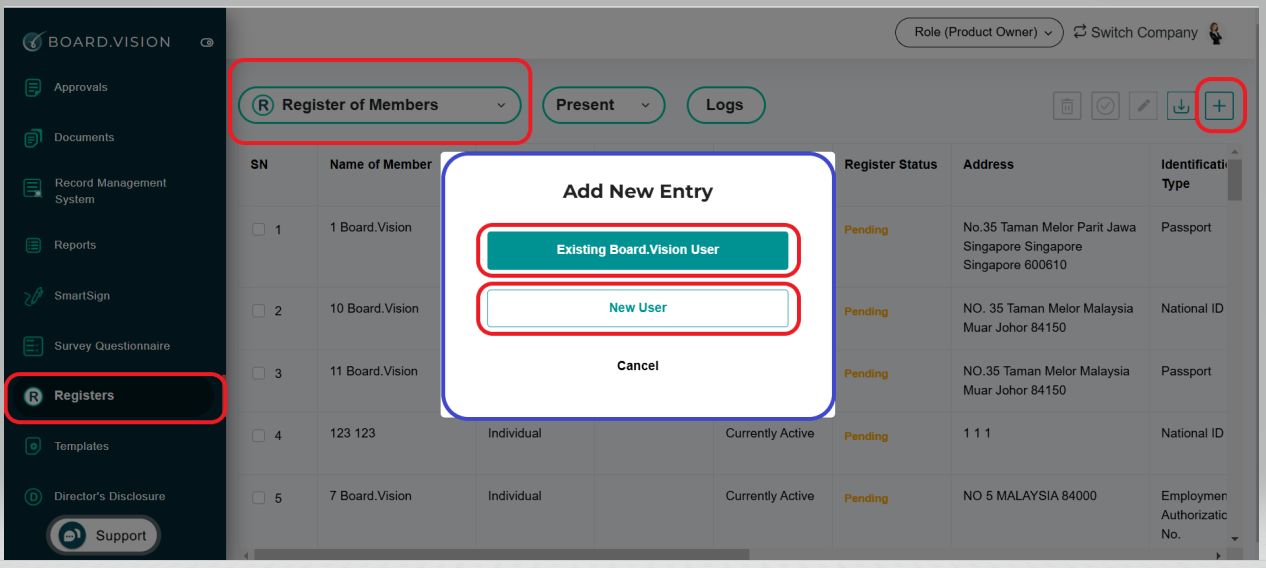The image size is (1266, 568).
Task: Open Approvals in the sidebar
Action: coord(80,87)
